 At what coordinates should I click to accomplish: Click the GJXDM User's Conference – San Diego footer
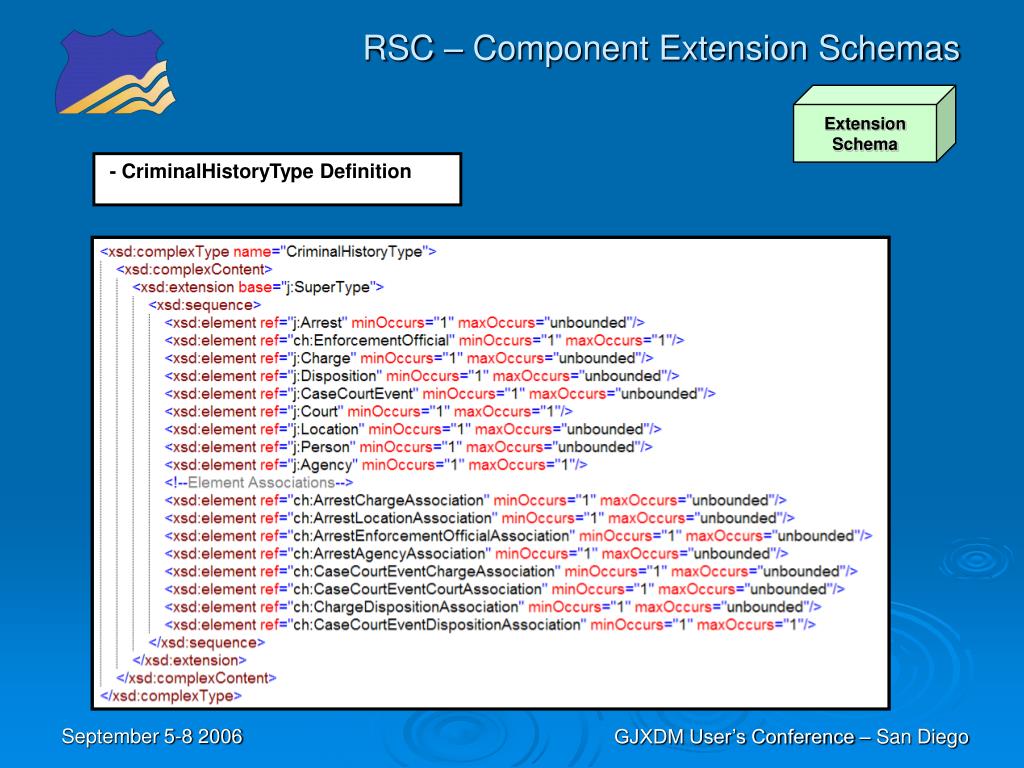click(792, 737)
